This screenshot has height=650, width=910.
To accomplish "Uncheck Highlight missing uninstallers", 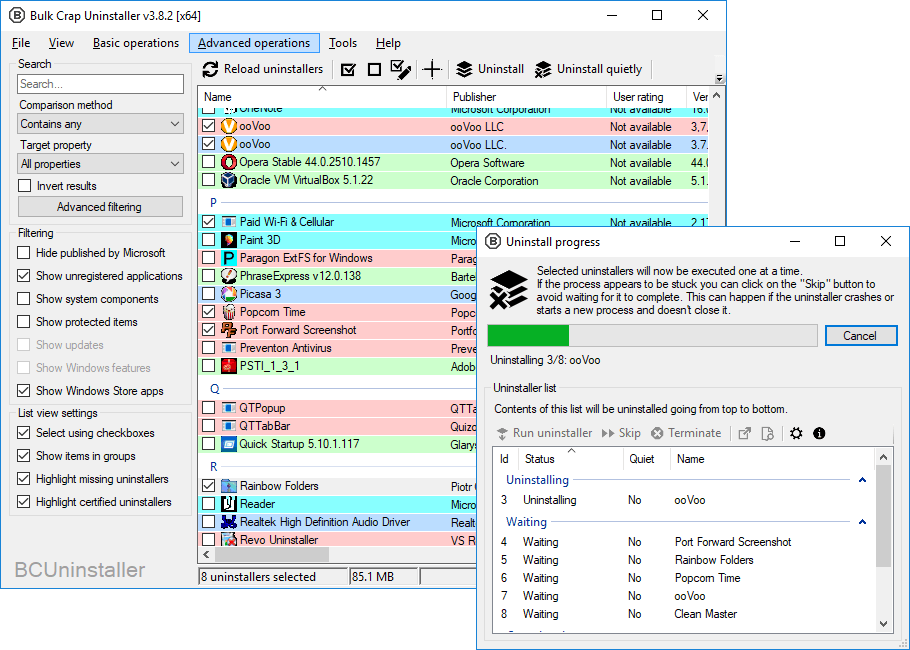I will (x=24, y=479).
